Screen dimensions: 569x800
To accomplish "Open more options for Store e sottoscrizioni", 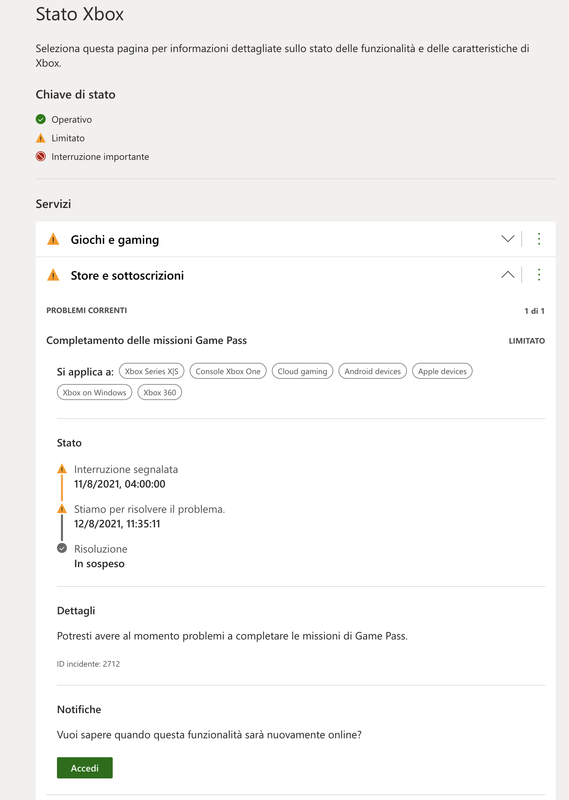I will [539, 274].
